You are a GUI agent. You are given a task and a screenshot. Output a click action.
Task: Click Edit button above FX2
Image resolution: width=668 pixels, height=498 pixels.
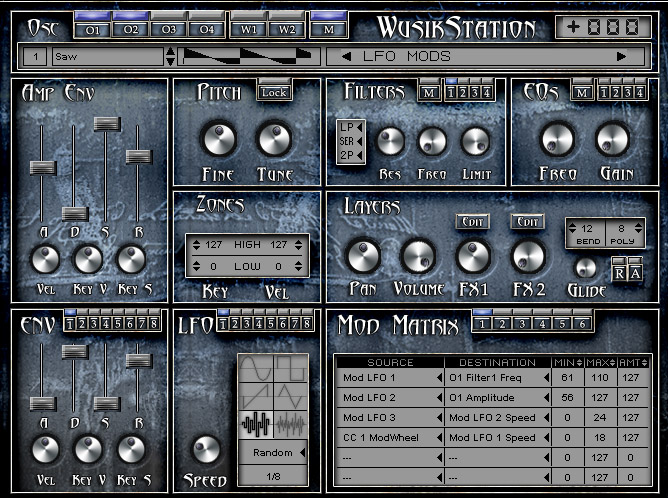tap(527, 222)
